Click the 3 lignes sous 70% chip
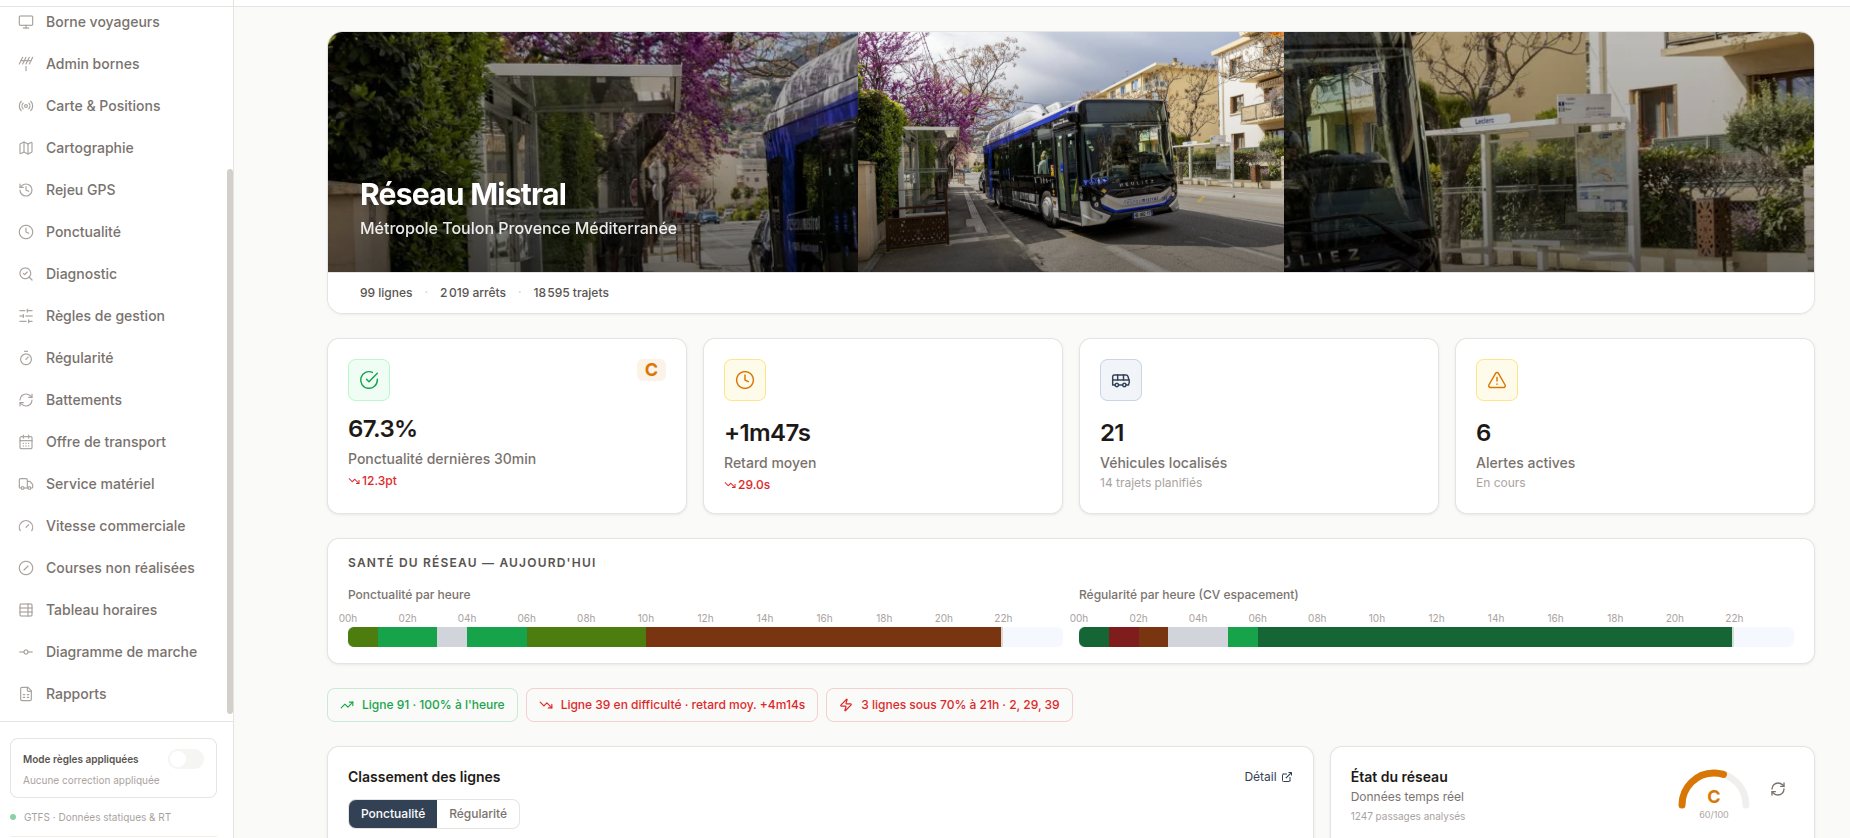The width and height of the screenshot is (1850, 838). 949,705
